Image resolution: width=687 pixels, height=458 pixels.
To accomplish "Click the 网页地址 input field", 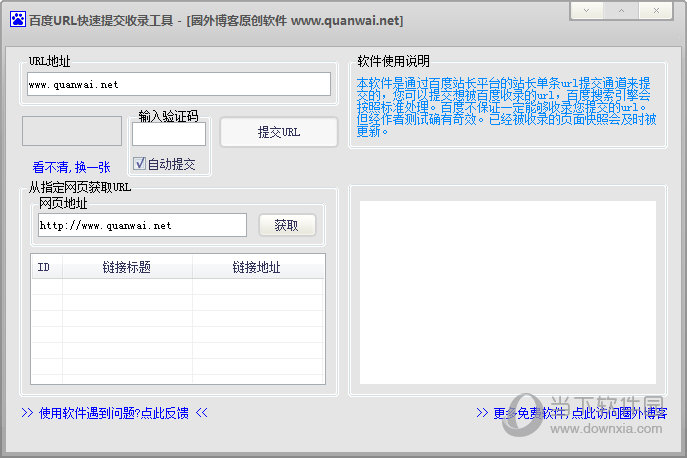I will [x=142, y=225].
